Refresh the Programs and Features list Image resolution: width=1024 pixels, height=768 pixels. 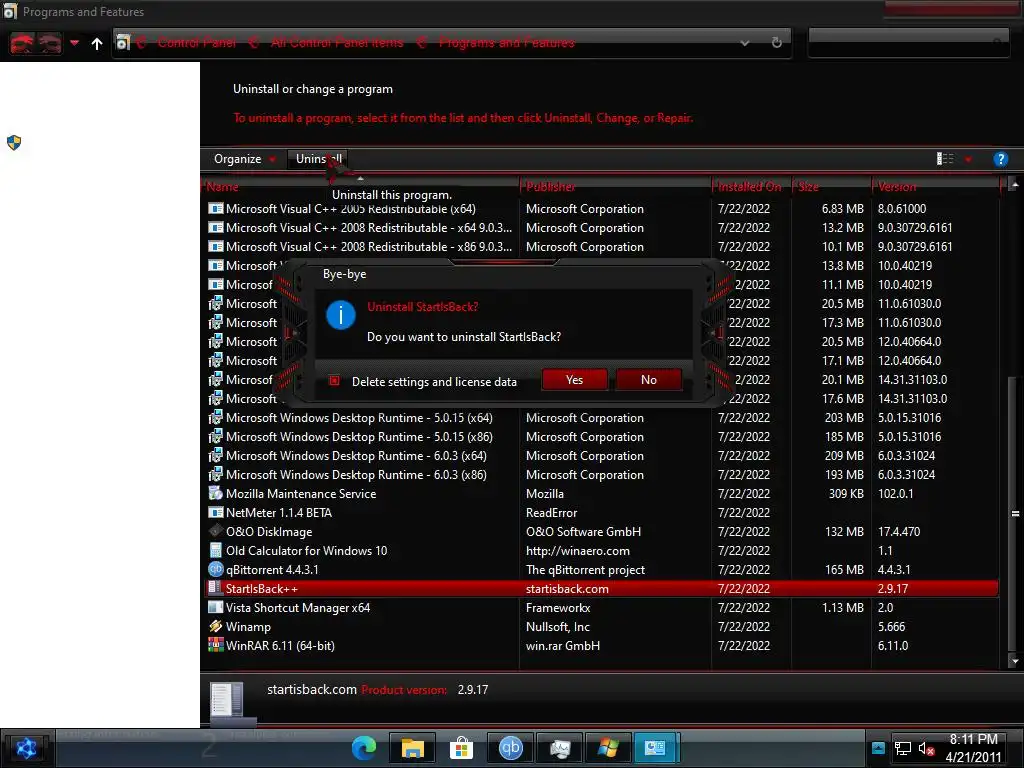[x=776, y=43]
